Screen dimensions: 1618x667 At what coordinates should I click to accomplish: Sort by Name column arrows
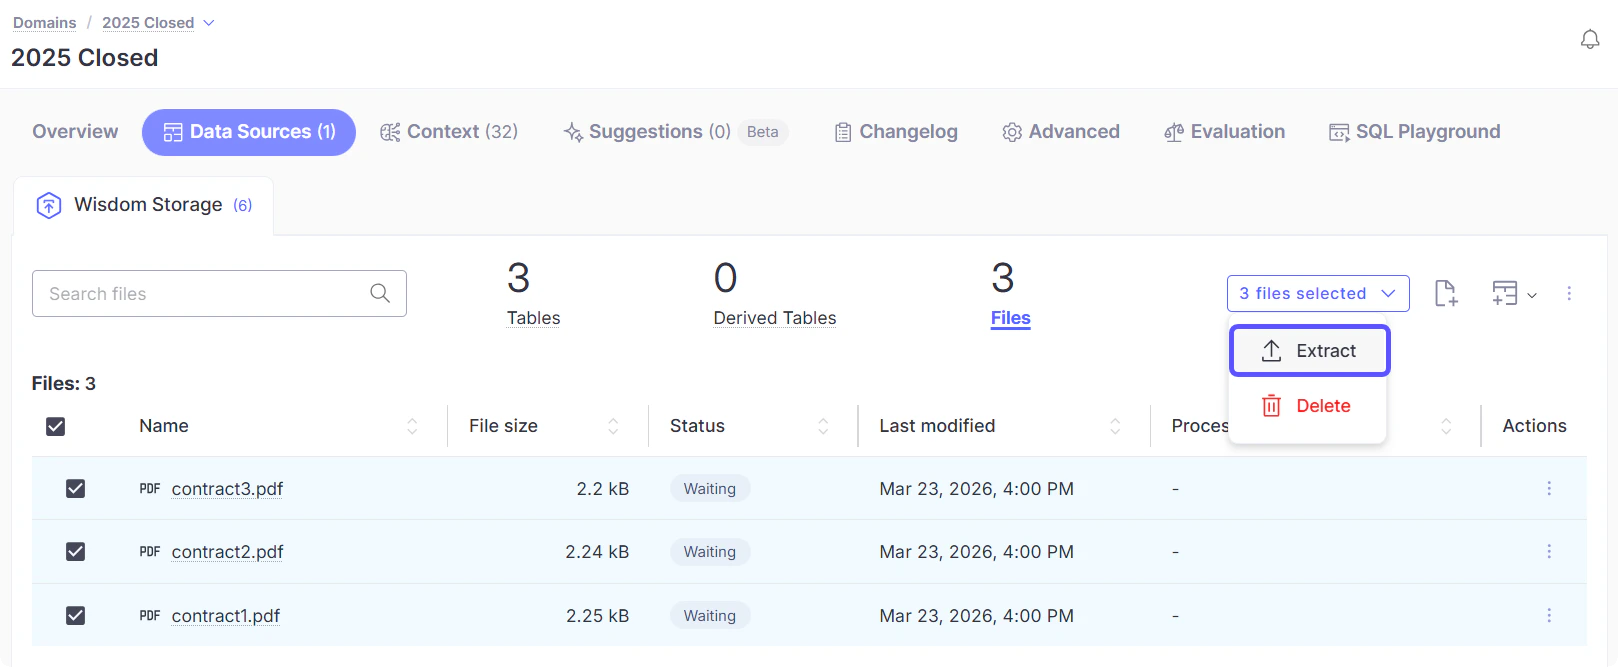tap(412, 426)
